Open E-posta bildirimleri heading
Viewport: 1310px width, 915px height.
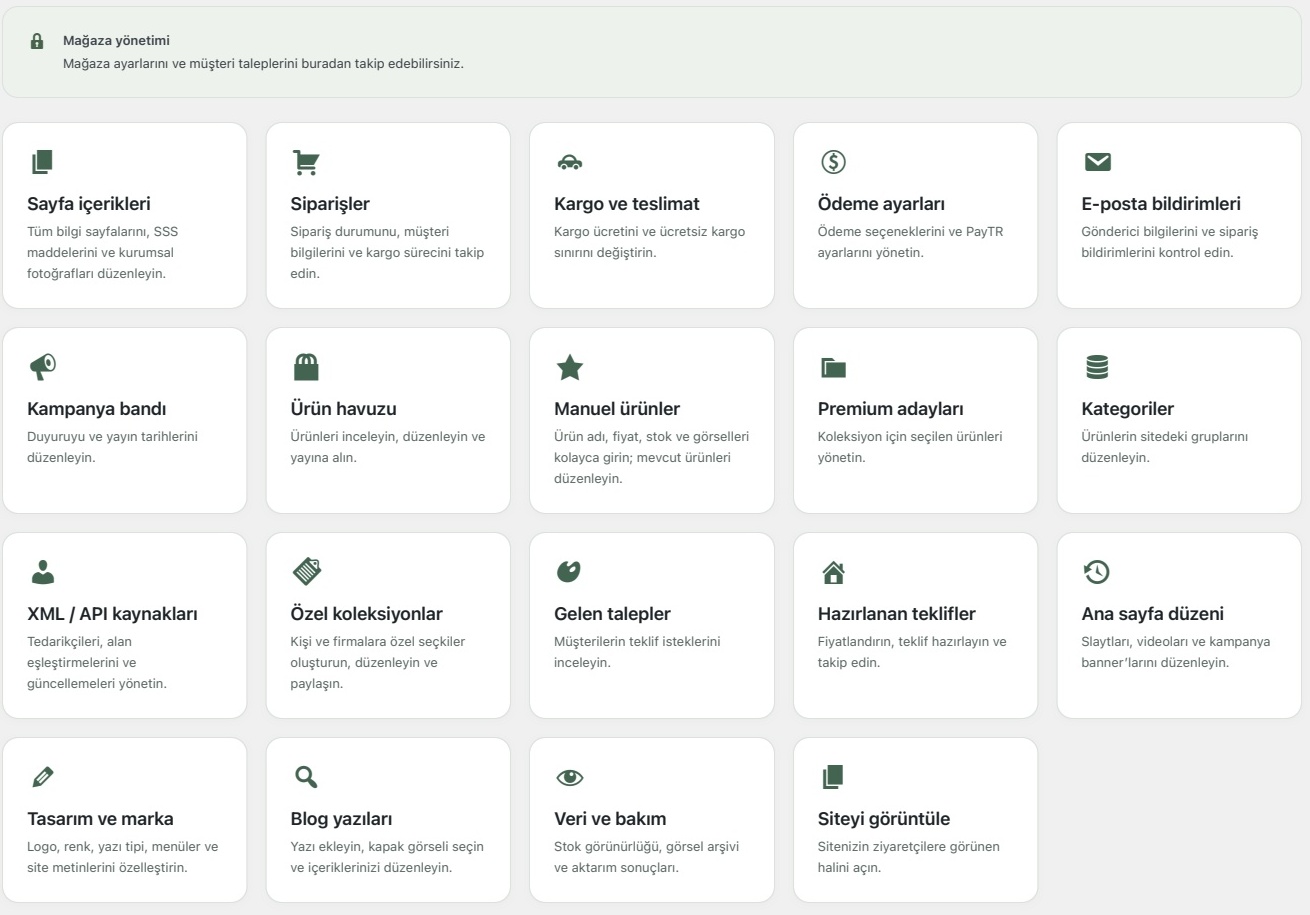[1161, 204]
